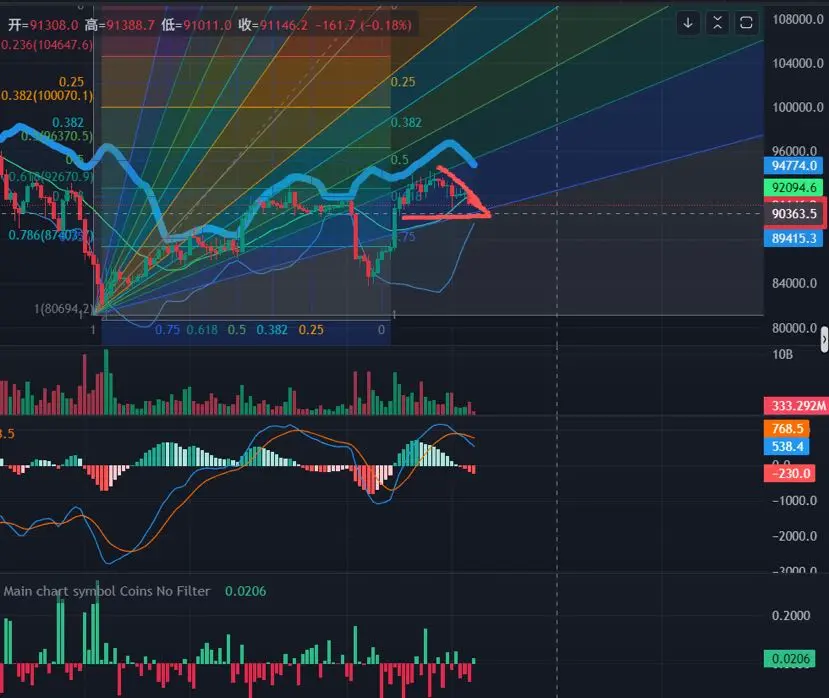Viewport: 829px width, 698px height.
Task: Click the 0.0206 value beside the indicator title
Action: (245, 591)
